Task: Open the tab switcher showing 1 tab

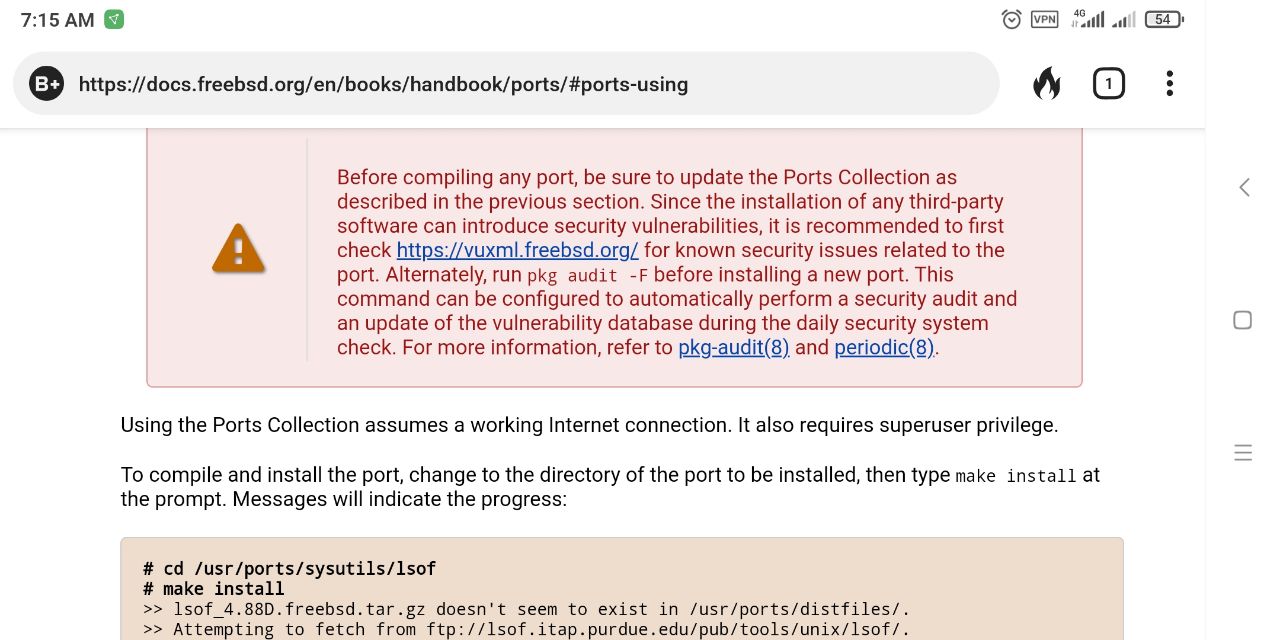Action: (x=1108, y=84)
